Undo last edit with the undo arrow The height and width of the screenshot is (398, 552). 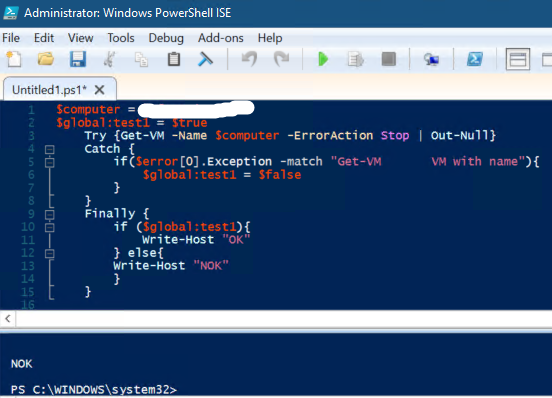click(249, 59)
